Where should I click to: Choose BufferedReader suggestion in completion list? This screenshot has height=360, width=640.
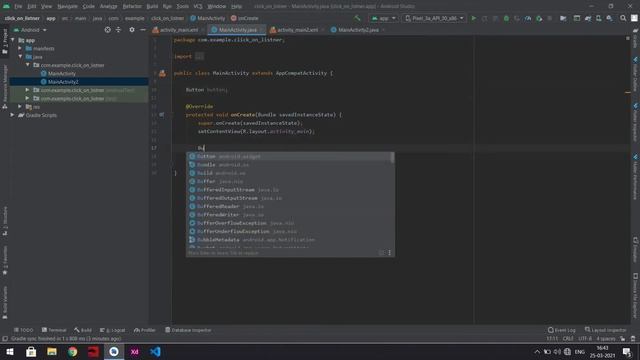[x=290, y=206]
